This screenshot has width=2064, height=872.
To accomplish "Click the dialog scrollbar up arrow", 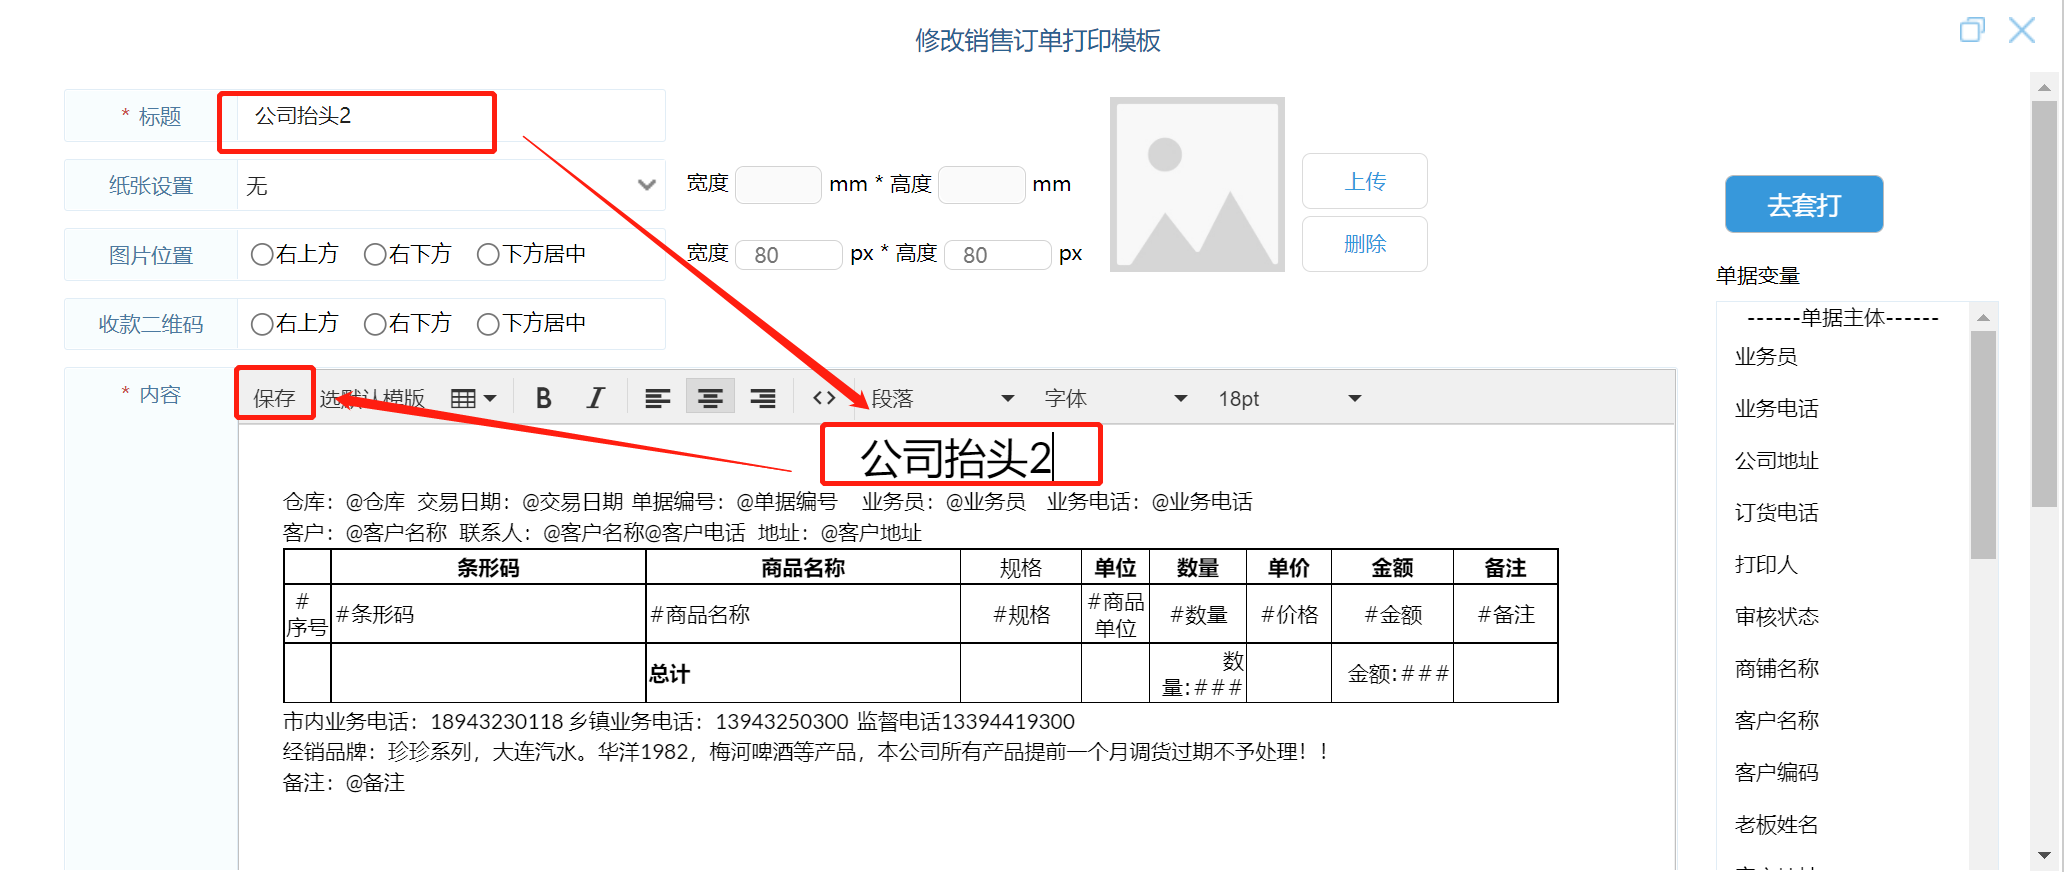I will tap(2045, 88).
